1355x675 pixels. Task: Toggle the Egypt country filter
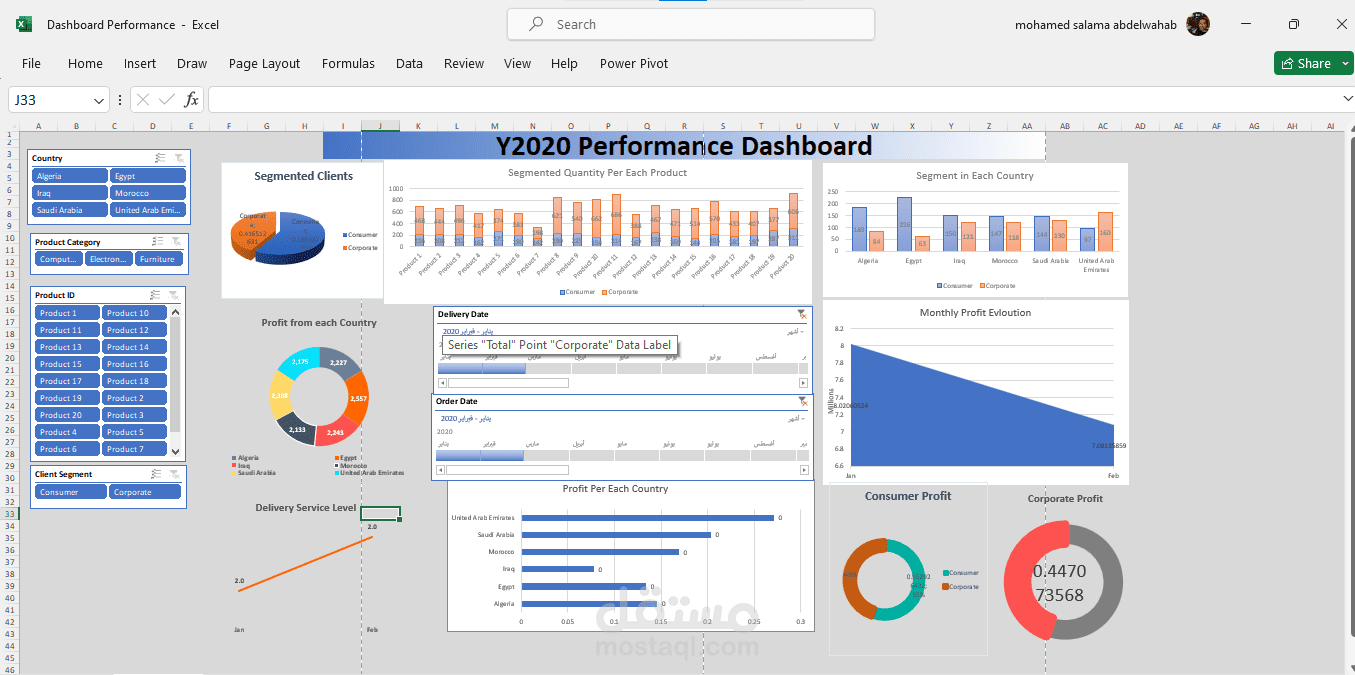(x=148, y=176)
